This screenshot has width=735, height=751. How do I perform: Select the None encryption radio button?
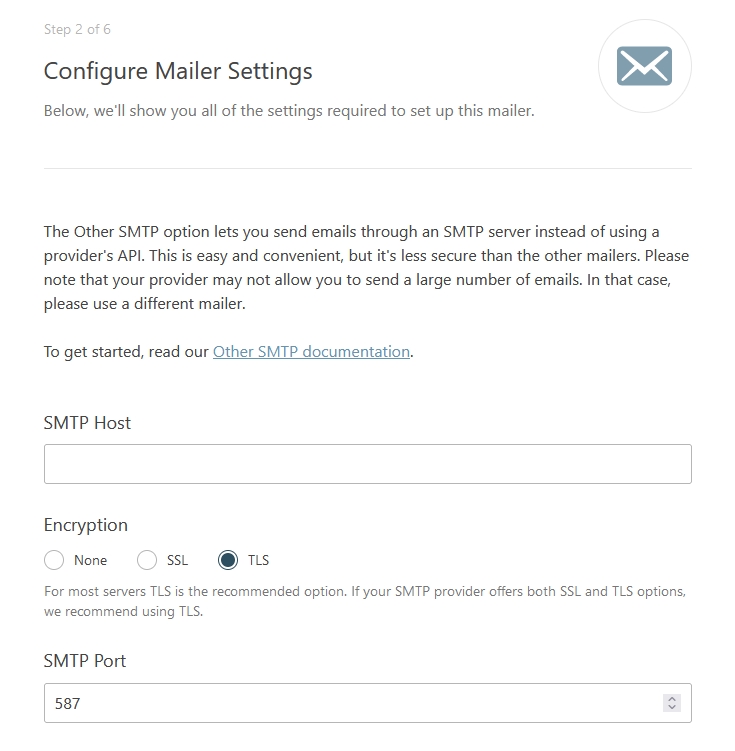point(54,560)
